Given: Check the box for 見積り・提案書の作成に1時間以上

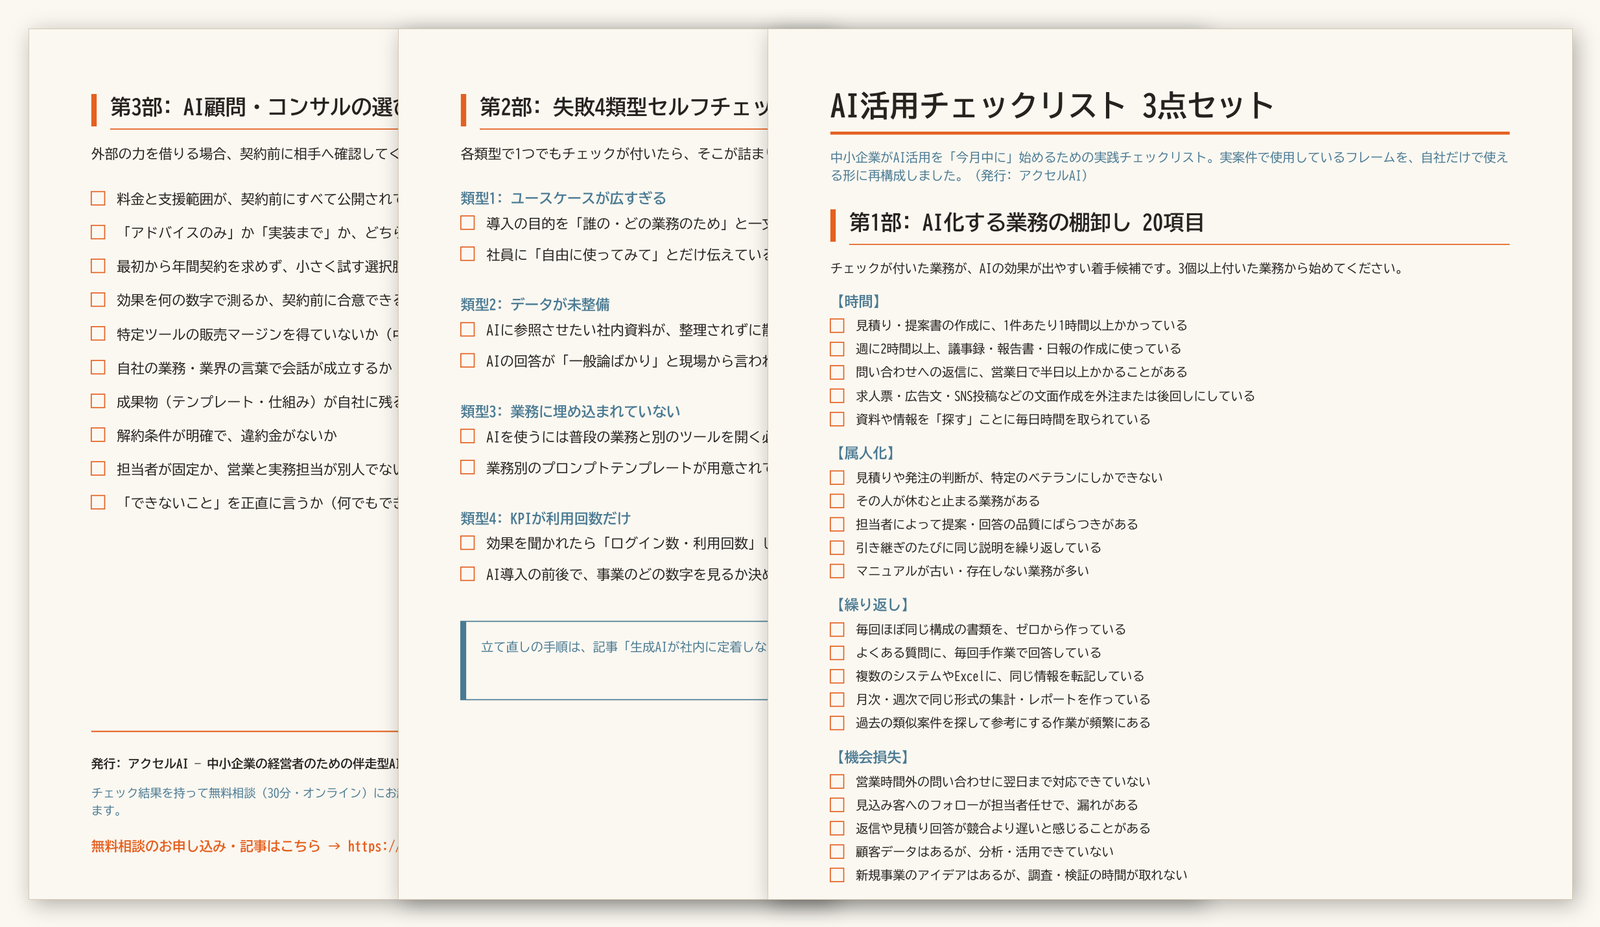Looking at the screenshot, I should [x=837, y=326].
